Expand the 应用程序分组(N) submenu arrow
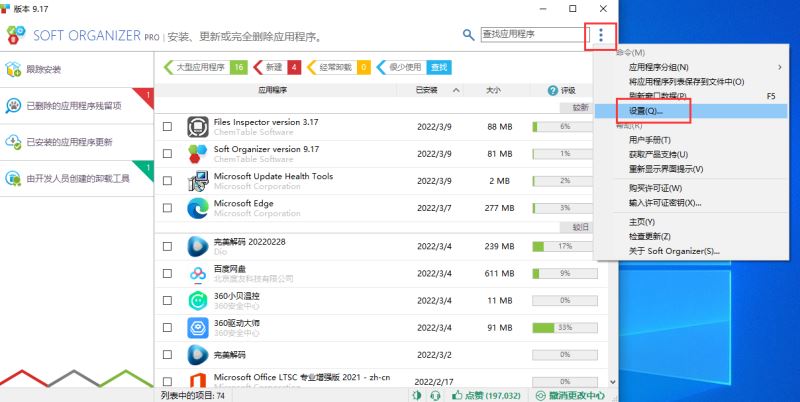 tap(780, 67)
